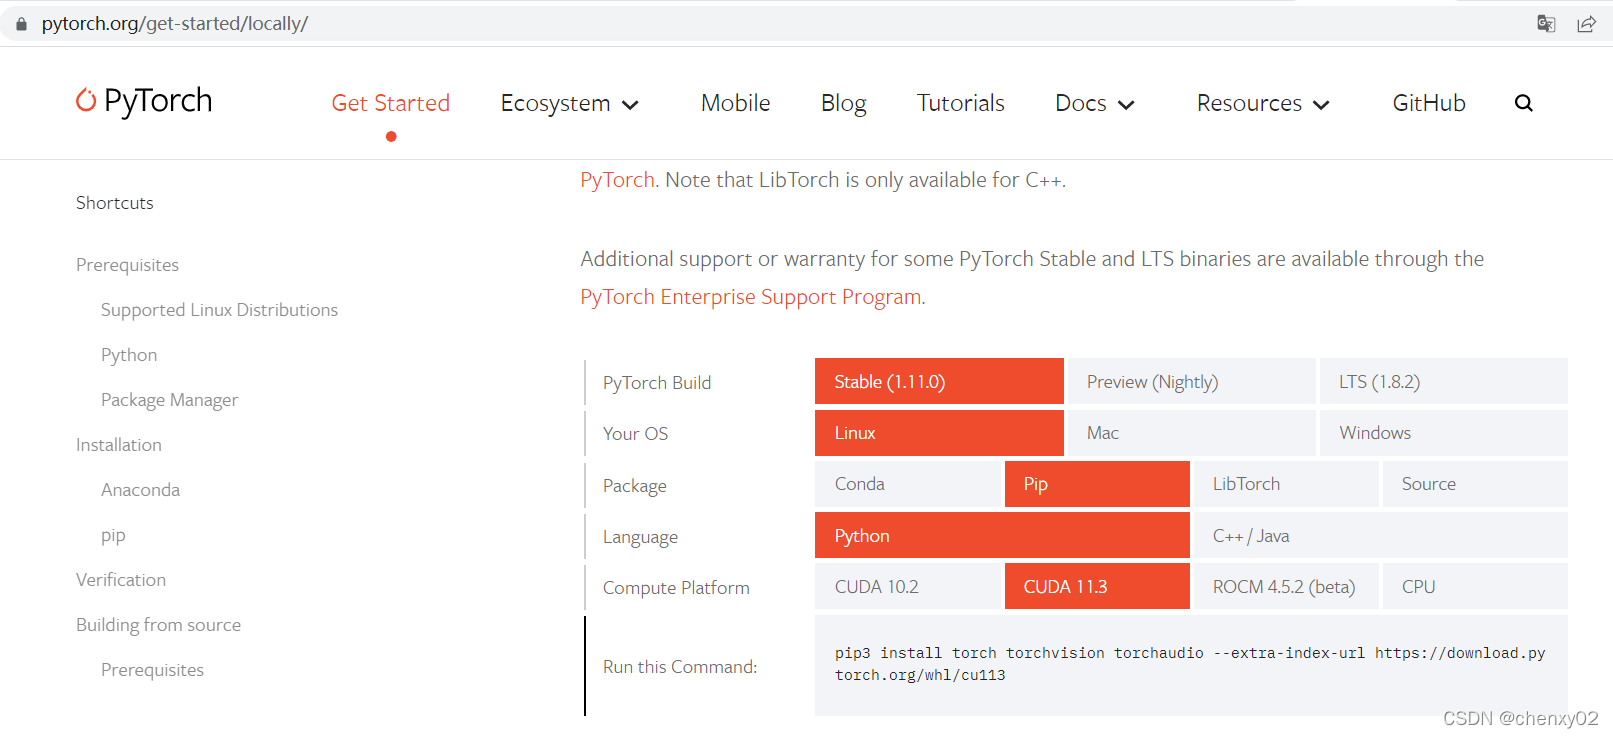Image resolution: width=1613 pixels, height=738 pixels.
Task: Expand the Docs dropdown menu
Action: pyautogui.click(x=1095, y=103)
